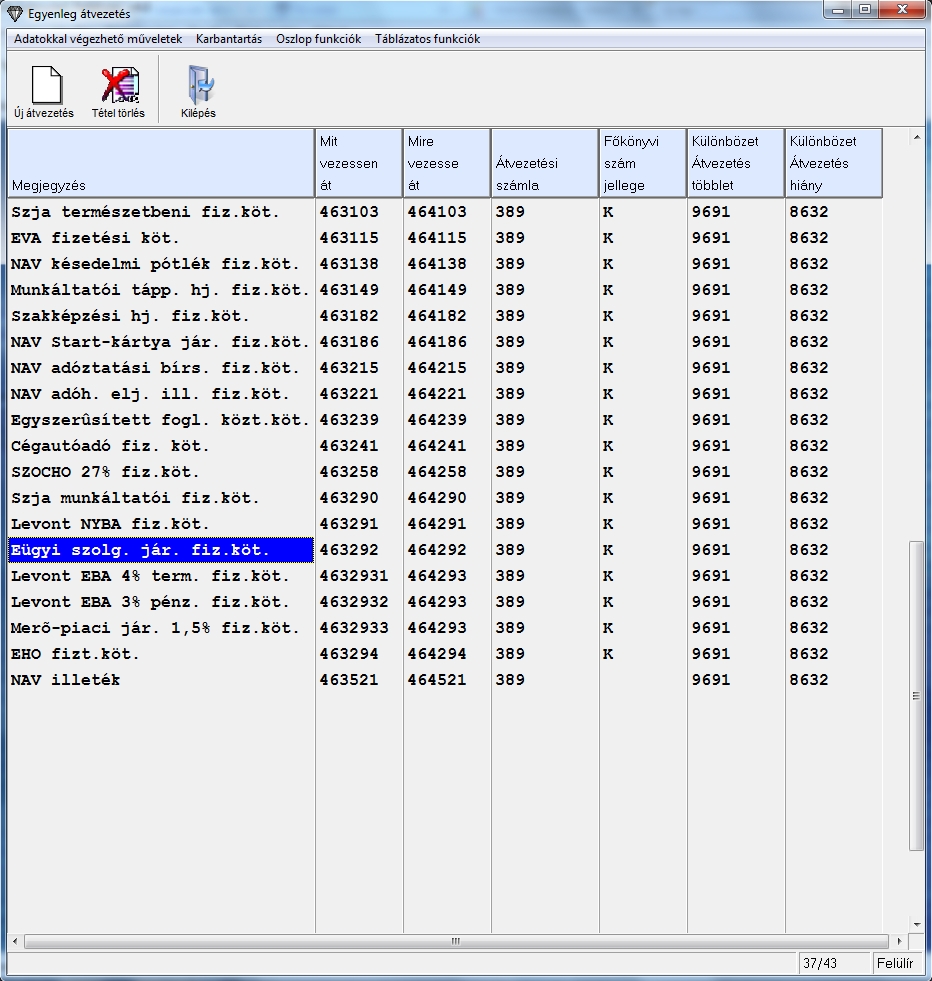The image size is (932, 981).
Task: Click the Megjegyzés column header
Action: 161,163
